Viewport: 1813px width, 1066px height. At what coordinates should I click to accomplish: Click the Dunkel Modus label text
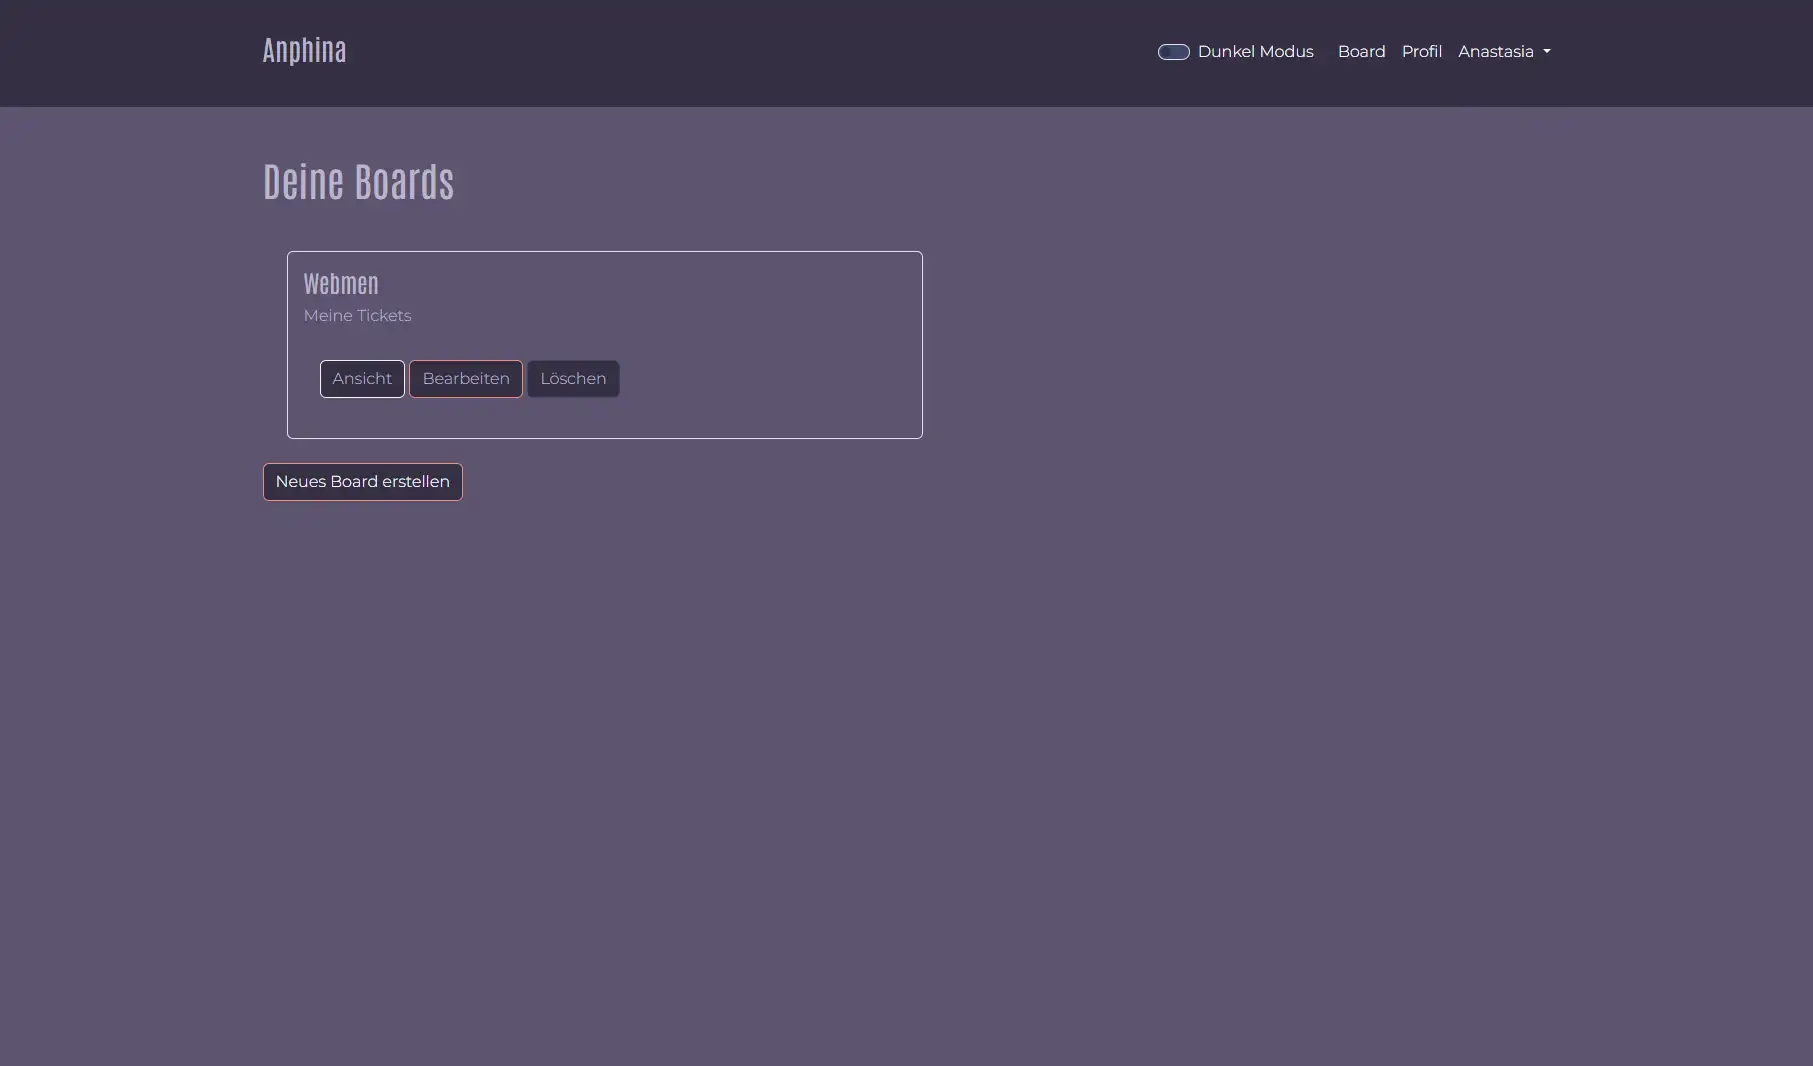click(x=1255, y=52)
